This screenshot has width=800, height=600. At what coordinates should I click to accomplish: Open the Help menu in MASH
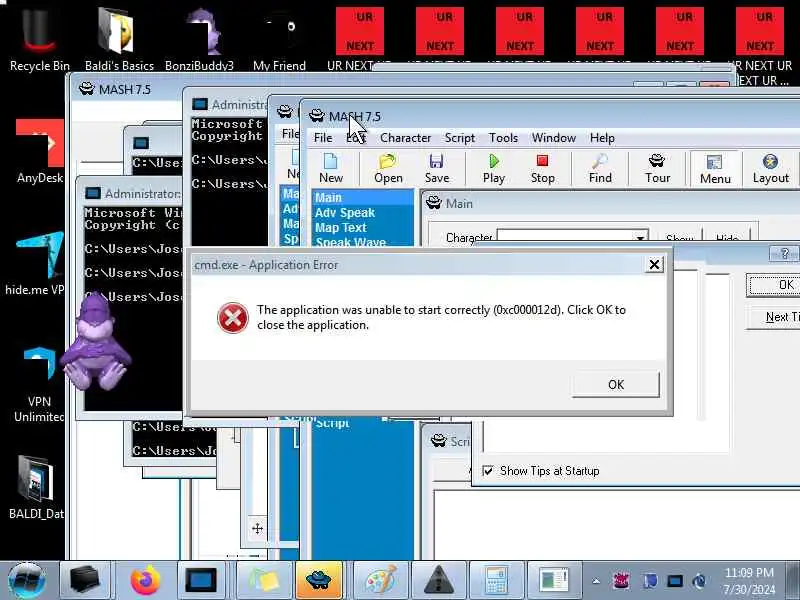pyautogui.click(x=602, y=138)
